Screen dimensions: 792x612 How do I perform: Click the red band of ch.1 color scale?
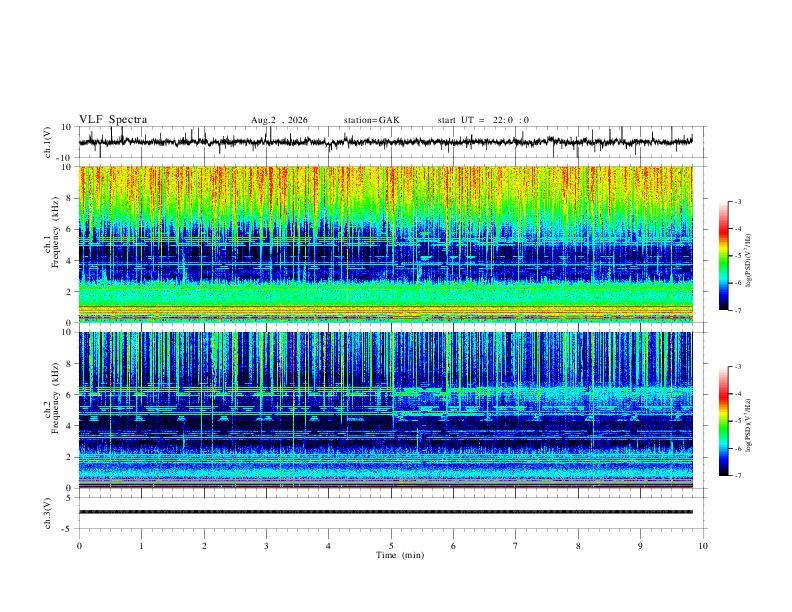pos(724,228)
